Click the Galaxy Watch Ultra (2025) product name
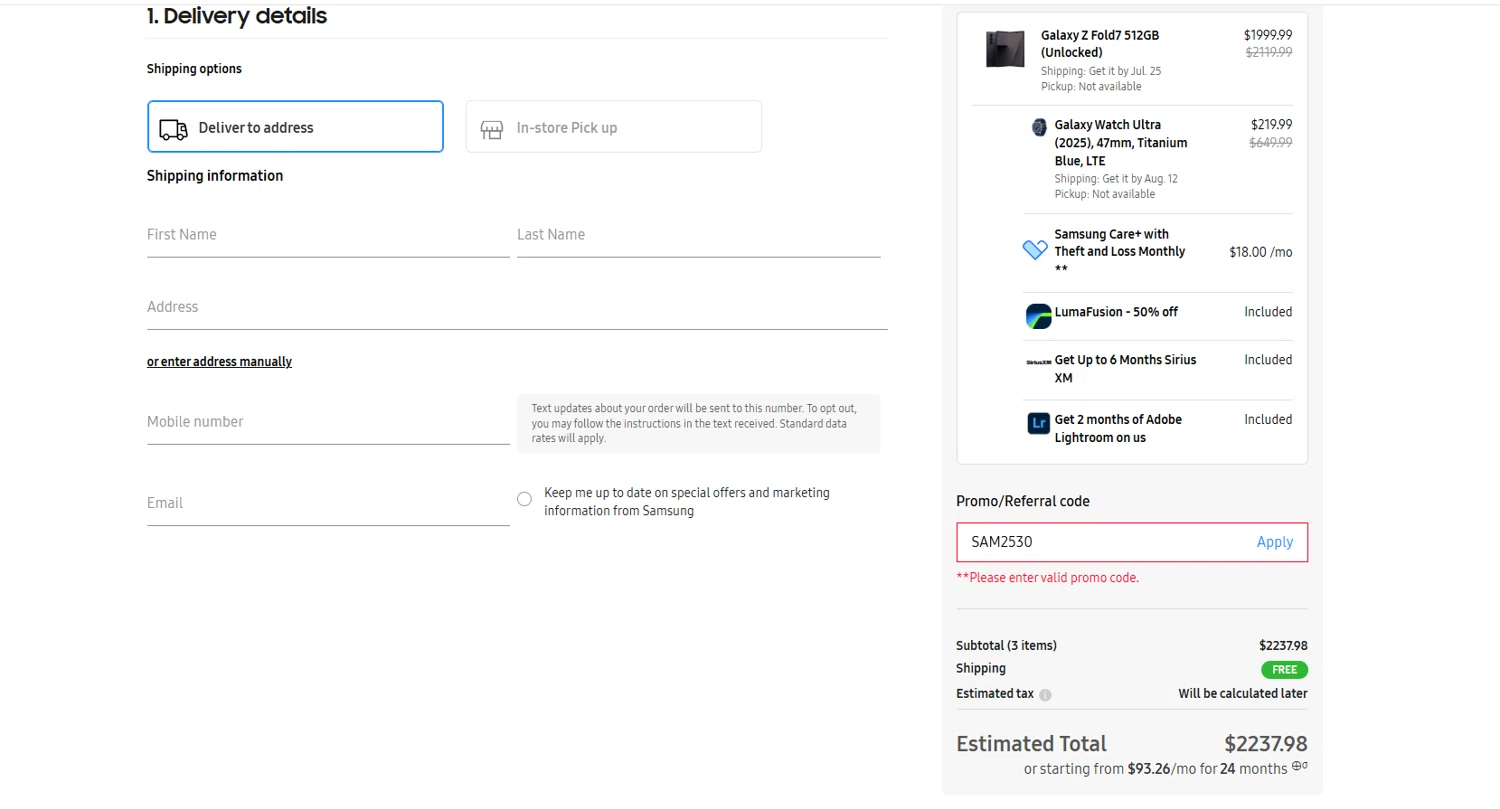 1121,143
